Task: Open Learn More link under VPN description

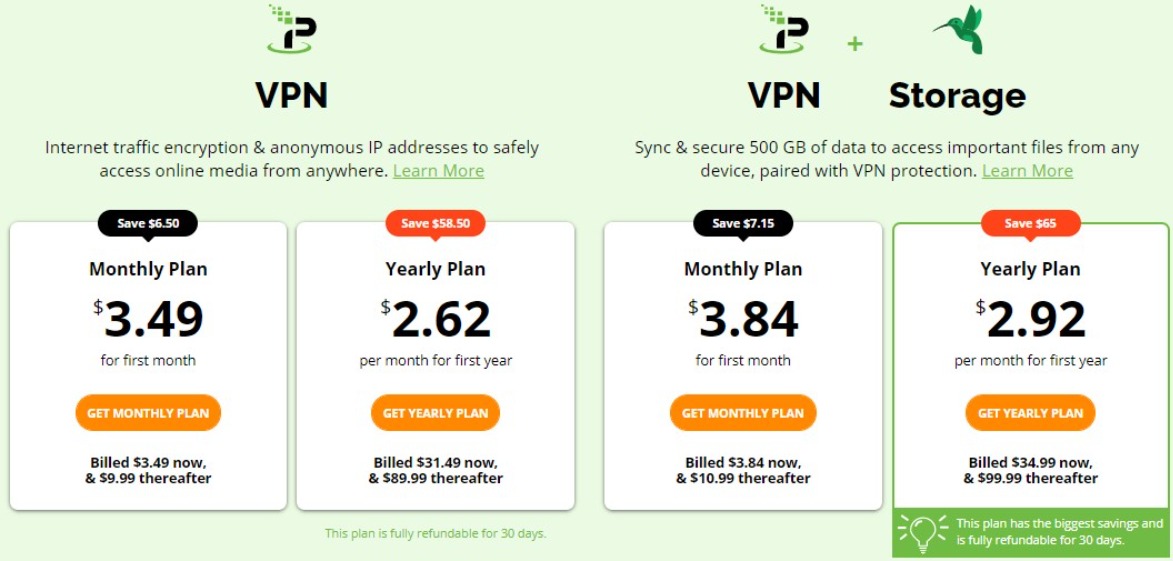Action: pos(438,171)
